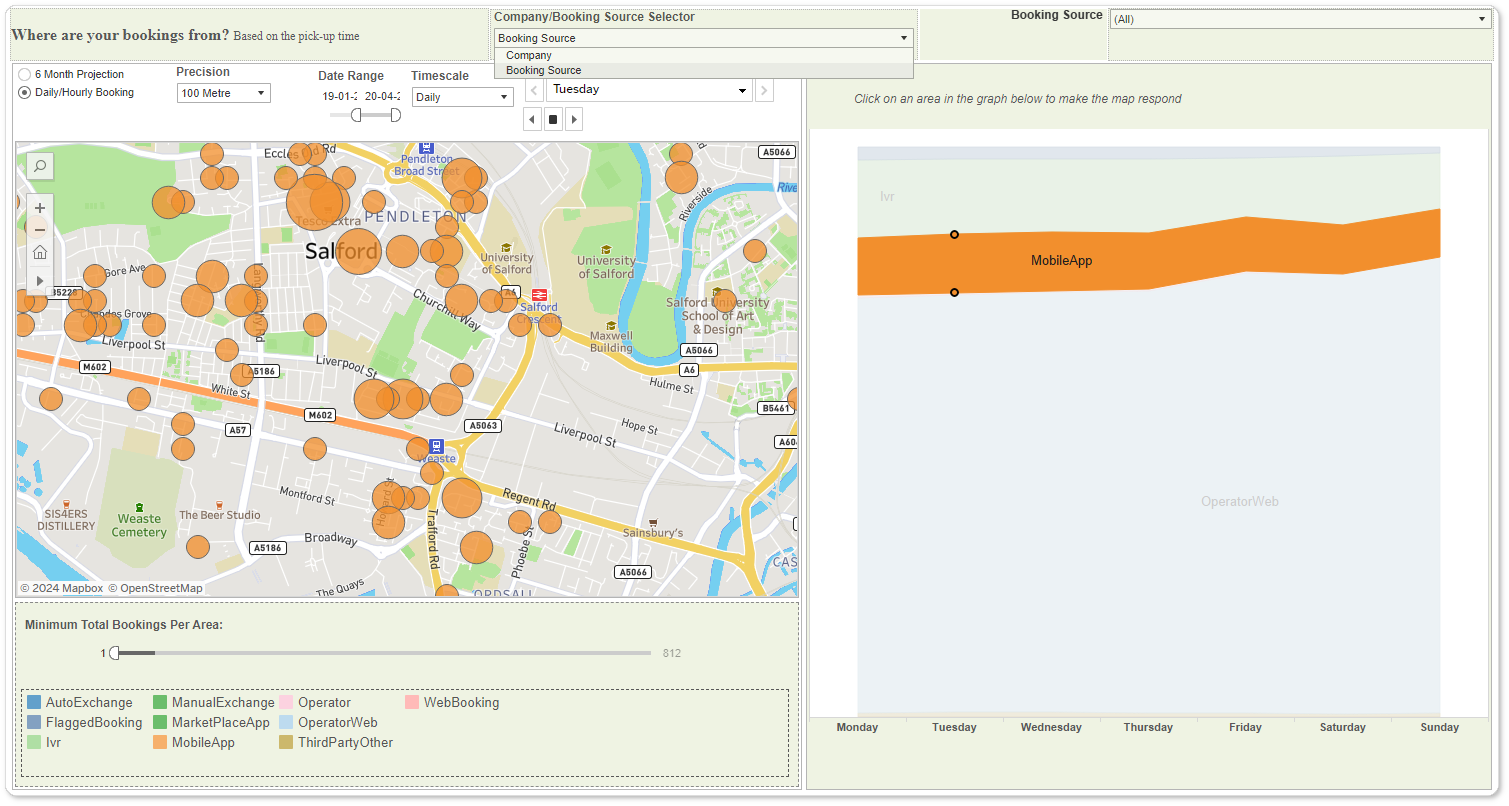Stop the day animation playback
The image size is (1509, 806).
[x=553, y=119]
